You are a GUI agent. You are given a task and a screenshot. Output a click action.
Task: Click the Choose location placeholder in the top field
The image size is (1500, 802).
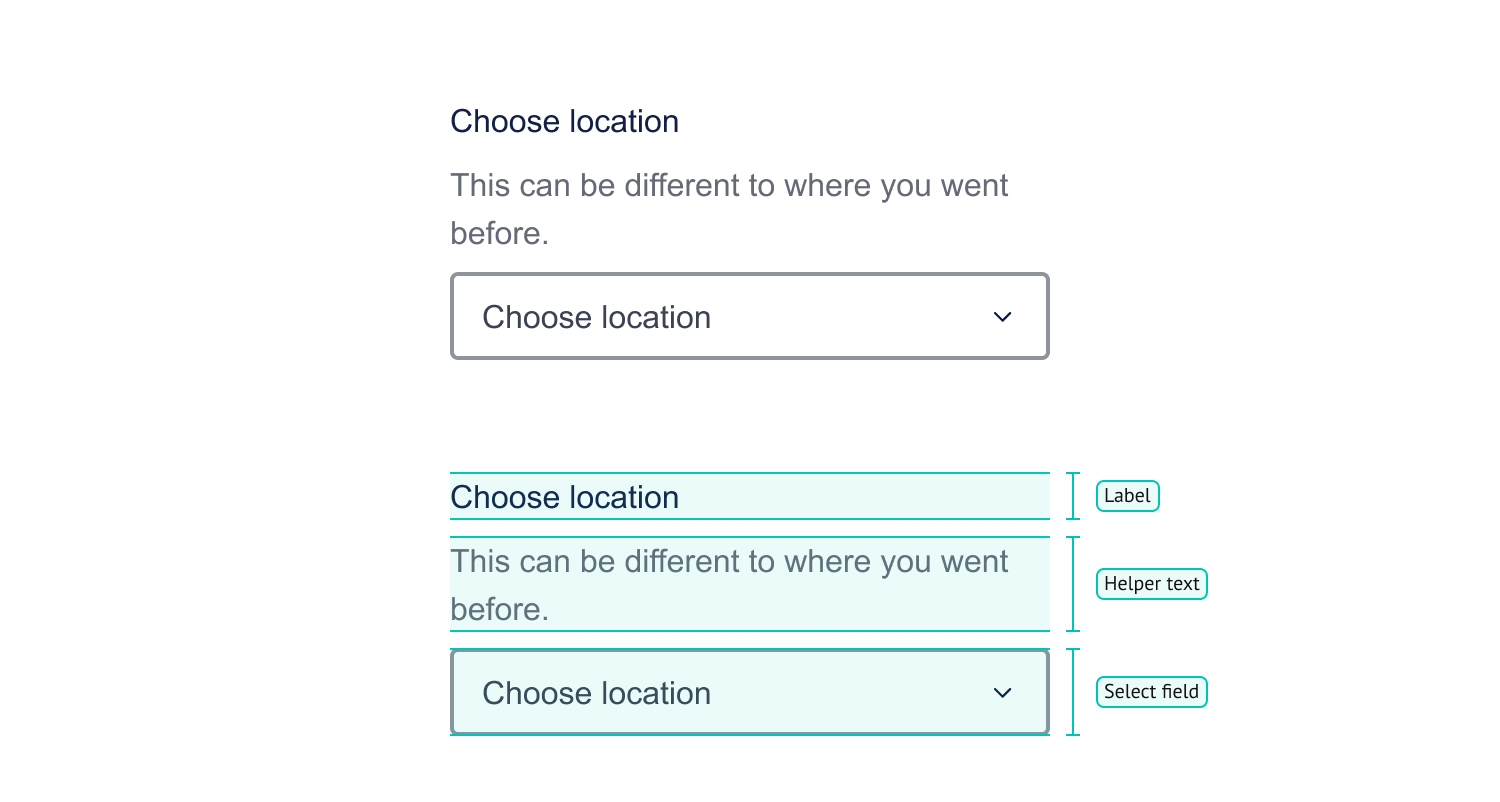click(596, 316)
